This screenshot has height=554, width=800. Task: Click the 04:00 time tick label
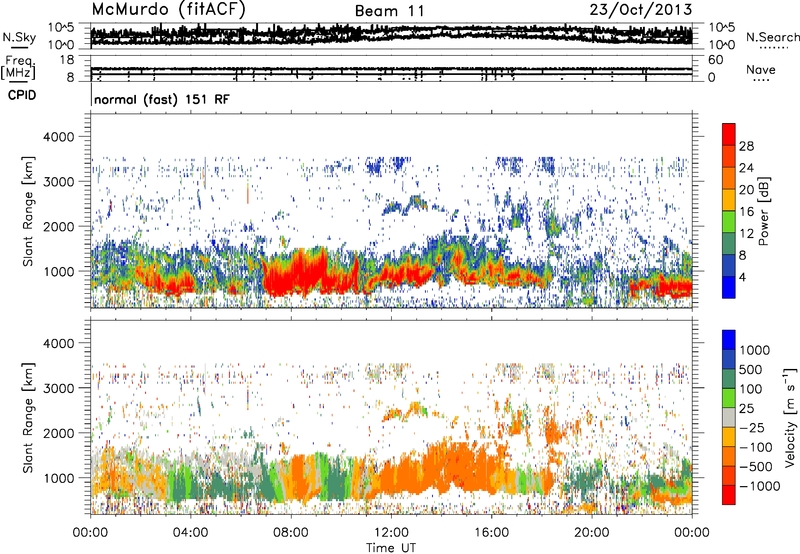pyautogui.click(x=191, y=533)
